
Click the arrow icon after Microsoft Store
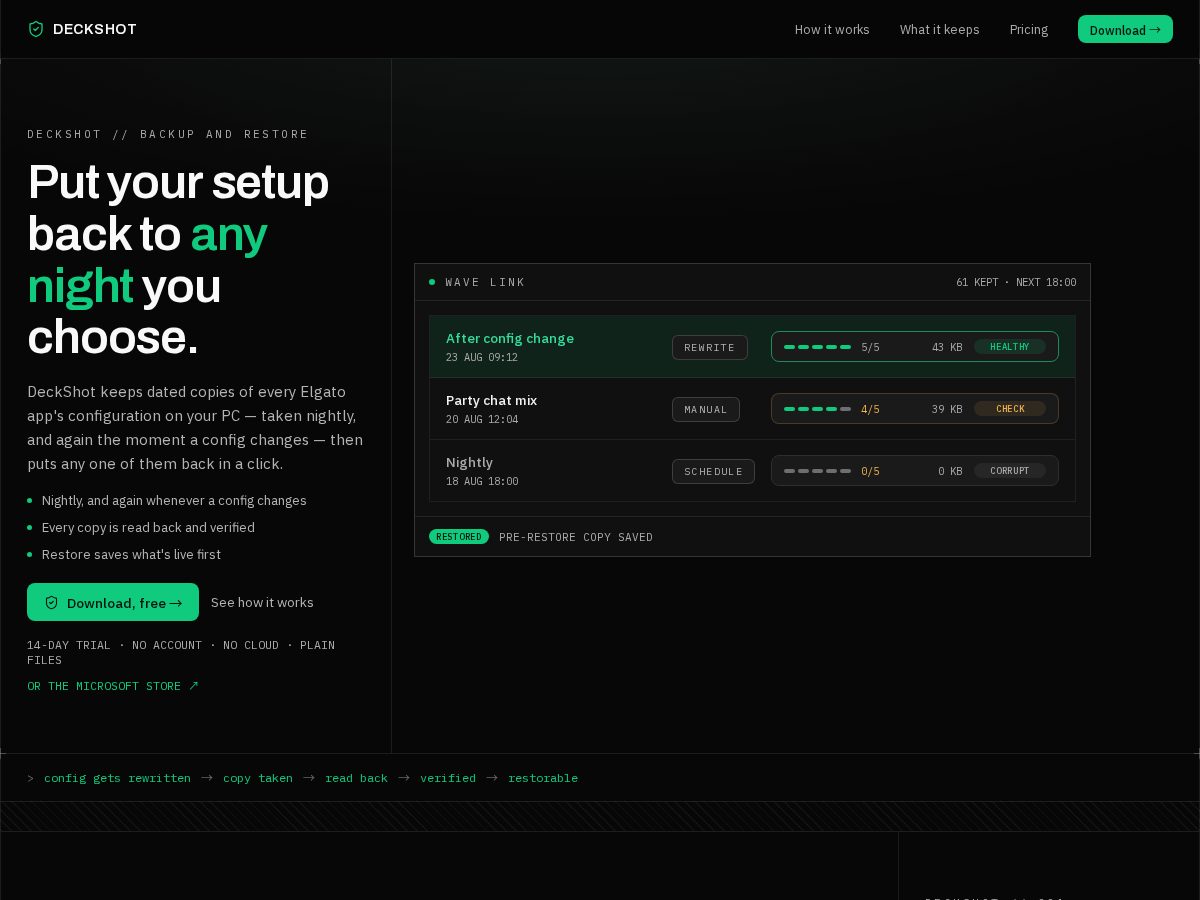tap(194, 686)
